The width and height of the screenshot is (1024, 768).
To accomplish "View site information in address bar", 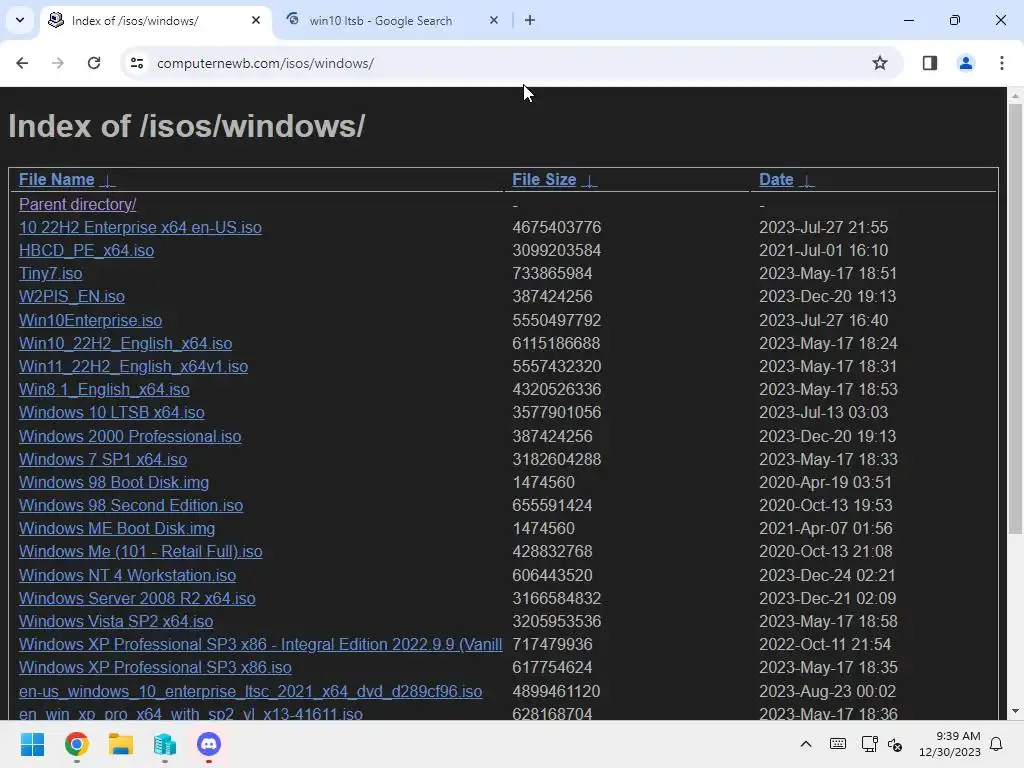I will point(137,63).
